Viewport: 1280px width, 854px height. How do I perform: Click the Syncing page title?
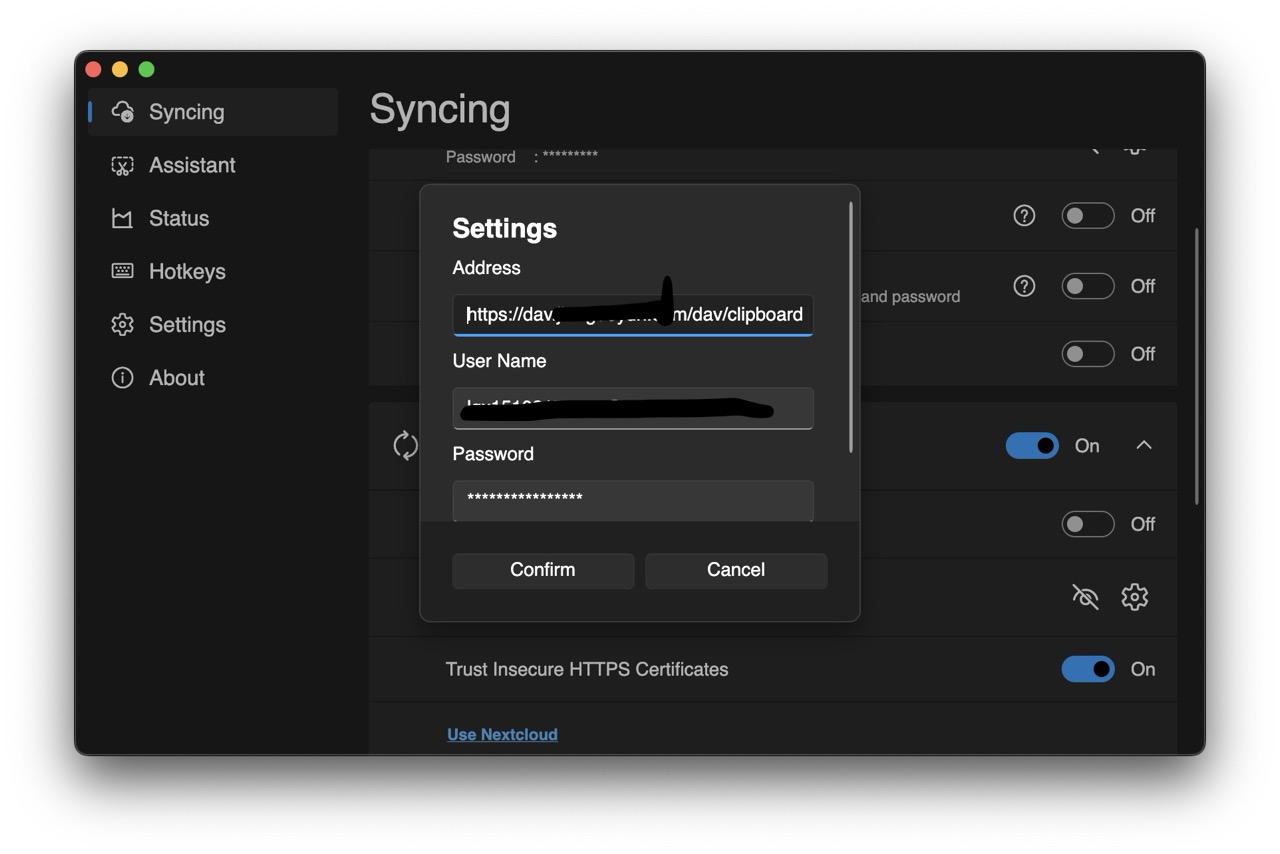pos(440,110)
